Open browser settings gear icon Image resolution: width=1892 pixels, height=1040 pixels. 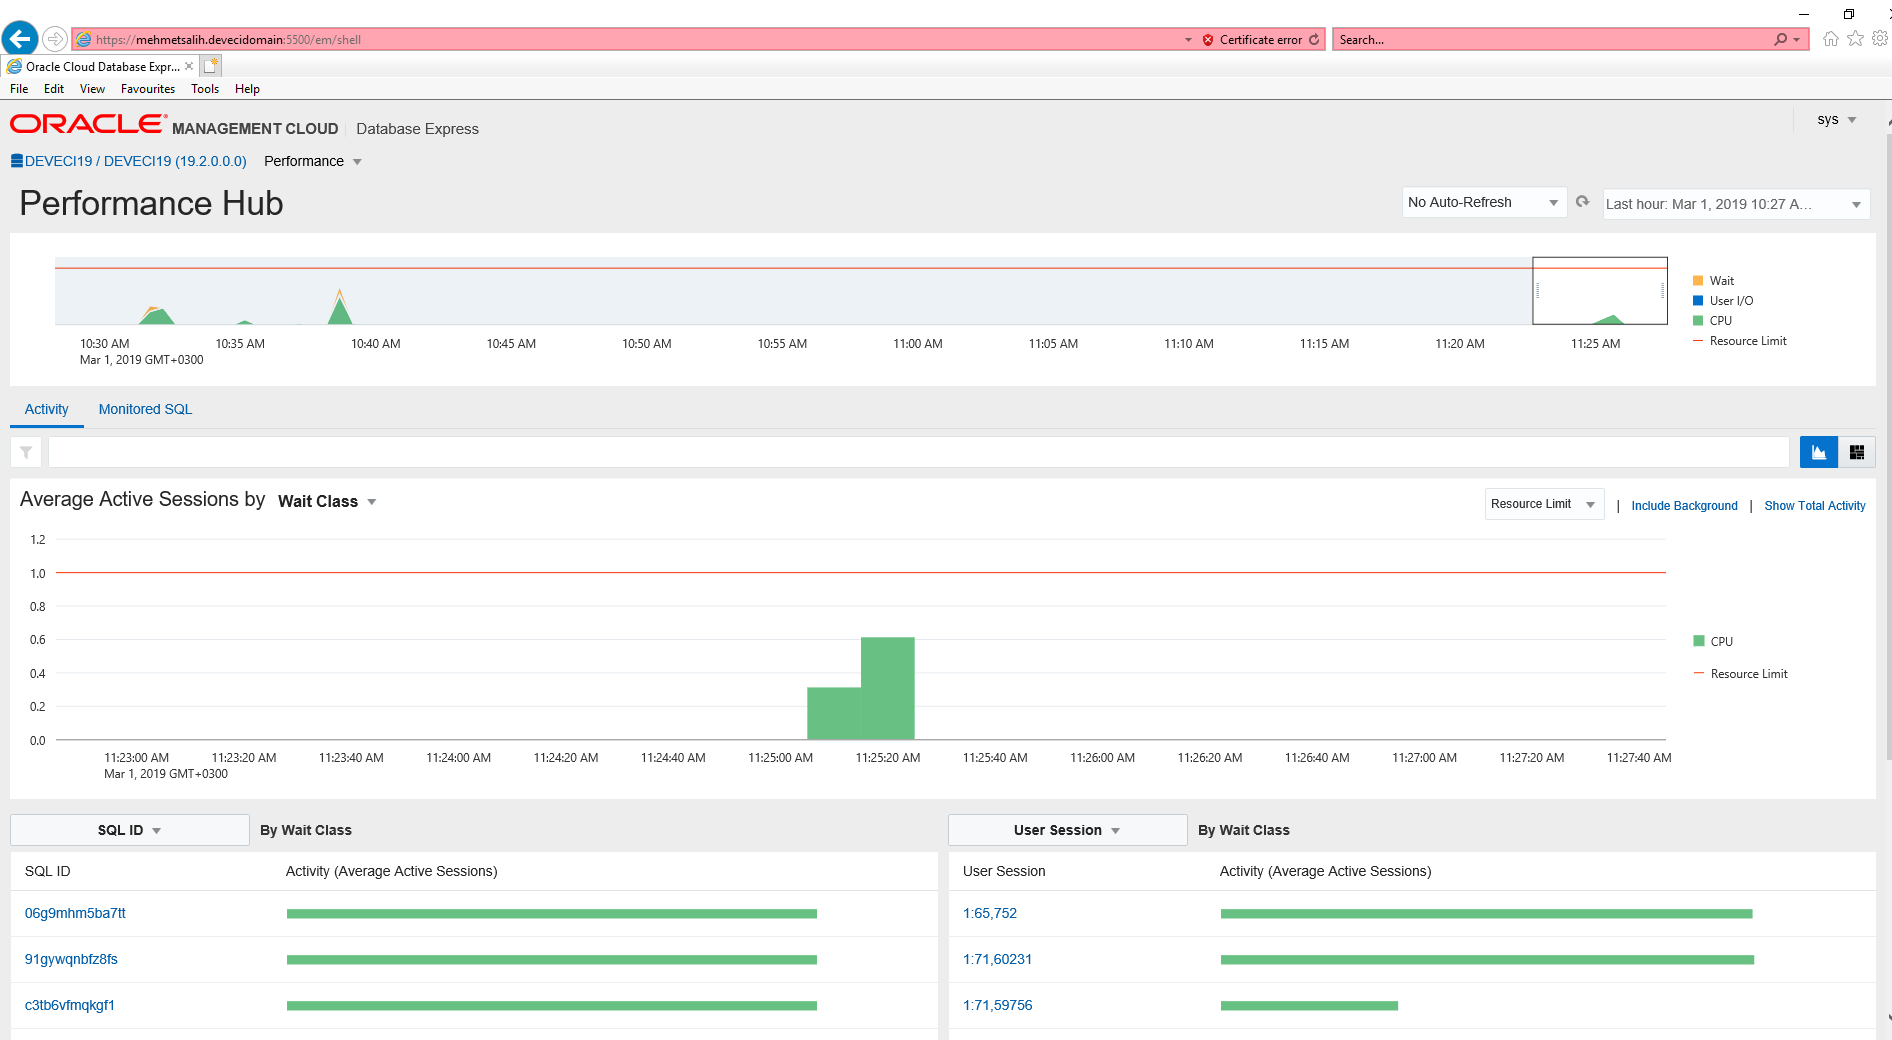(1879, 39)
